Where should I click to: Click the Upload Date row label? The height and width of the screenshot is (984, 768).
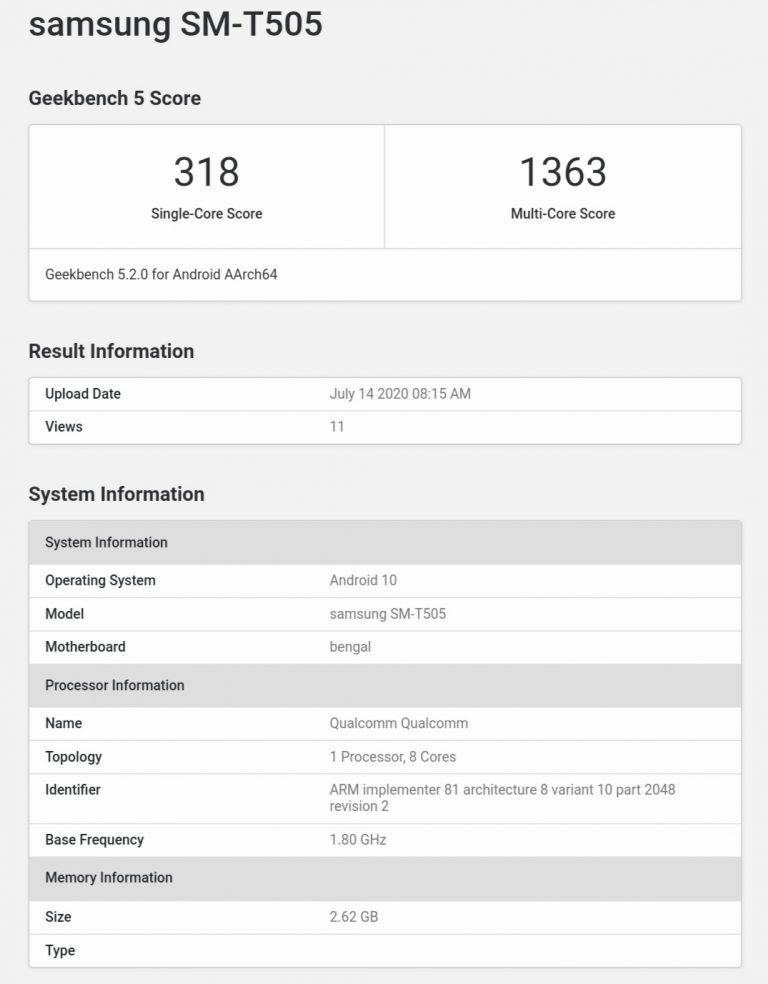(83, 394)
